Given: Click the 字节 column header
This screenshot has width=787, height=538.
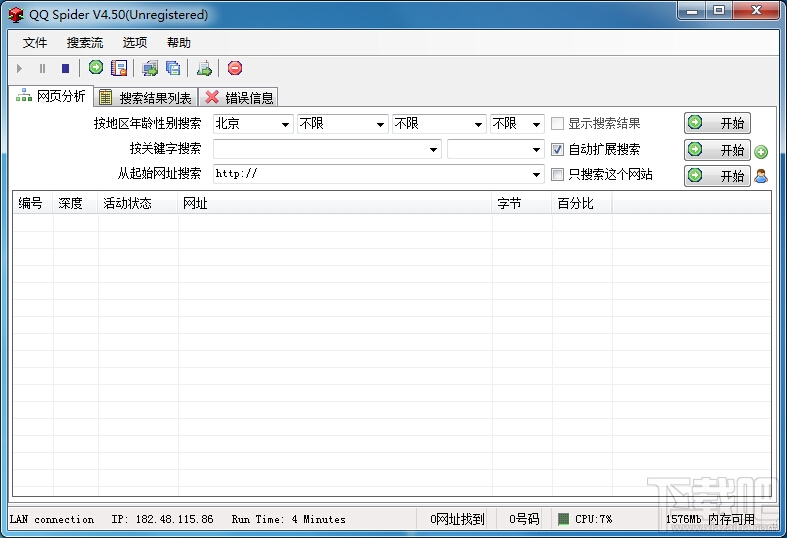Looking at the screenshot, I should click(522, 203).
